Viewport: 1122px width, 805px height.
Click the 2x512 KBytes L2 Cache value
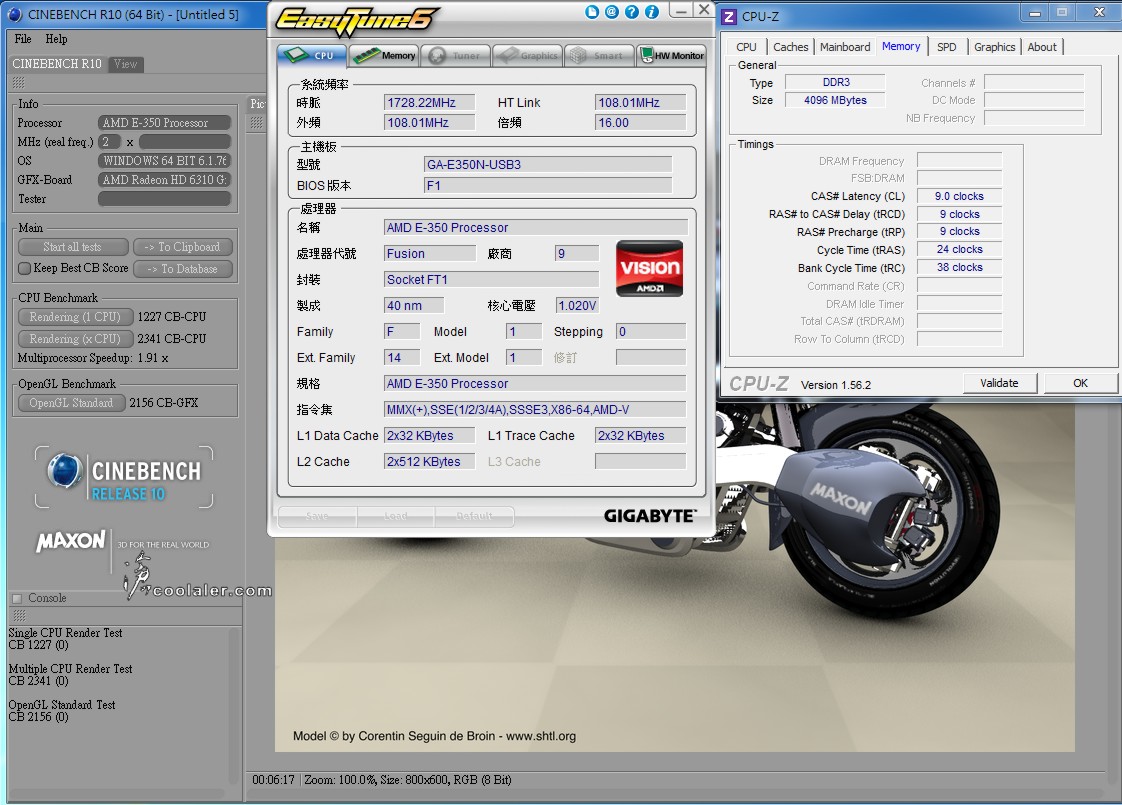429,462
